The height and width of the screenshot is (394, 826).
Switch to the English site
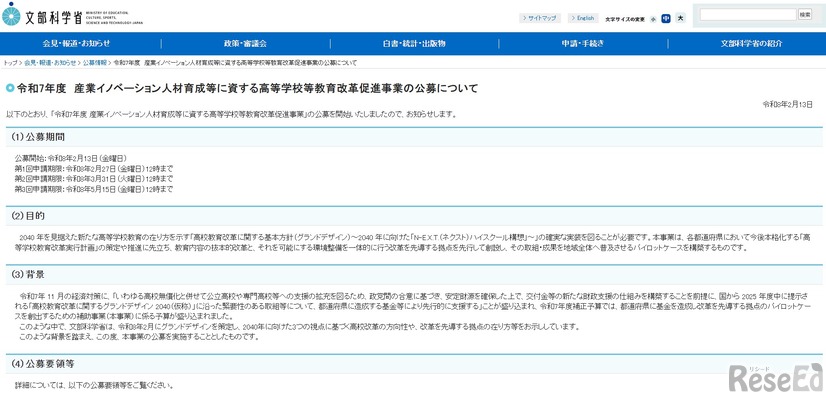[x=583, y=18]
